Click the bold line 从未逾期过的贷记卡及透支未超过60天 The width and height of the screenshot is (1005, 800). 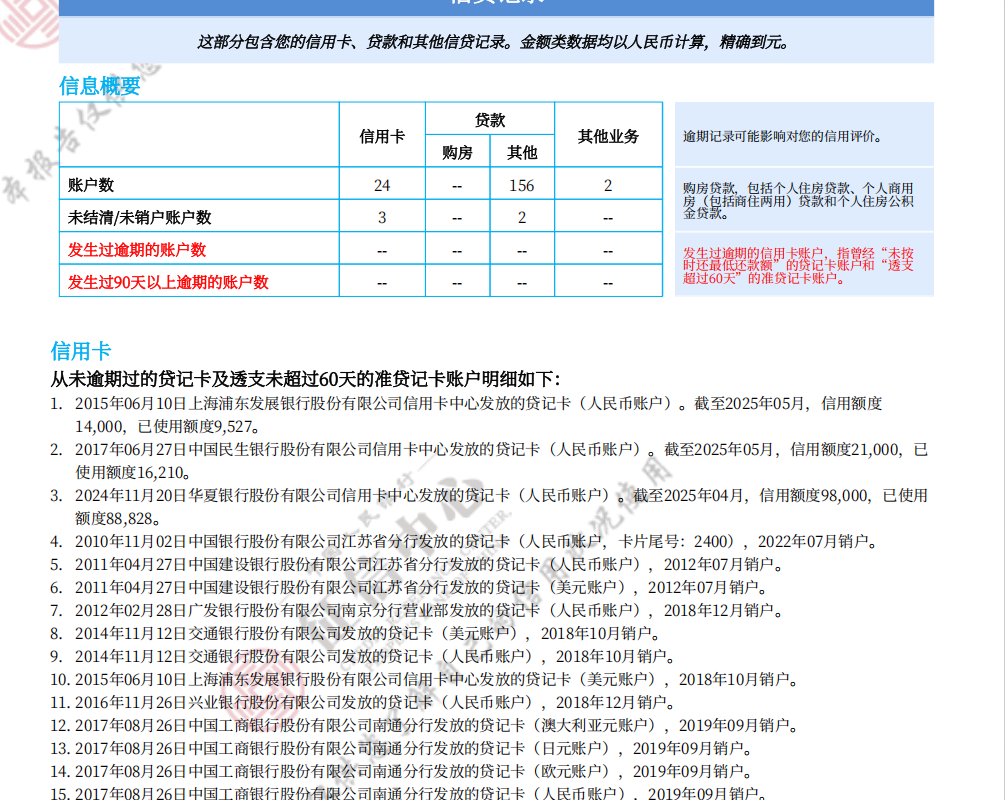[x=306, y=379]
